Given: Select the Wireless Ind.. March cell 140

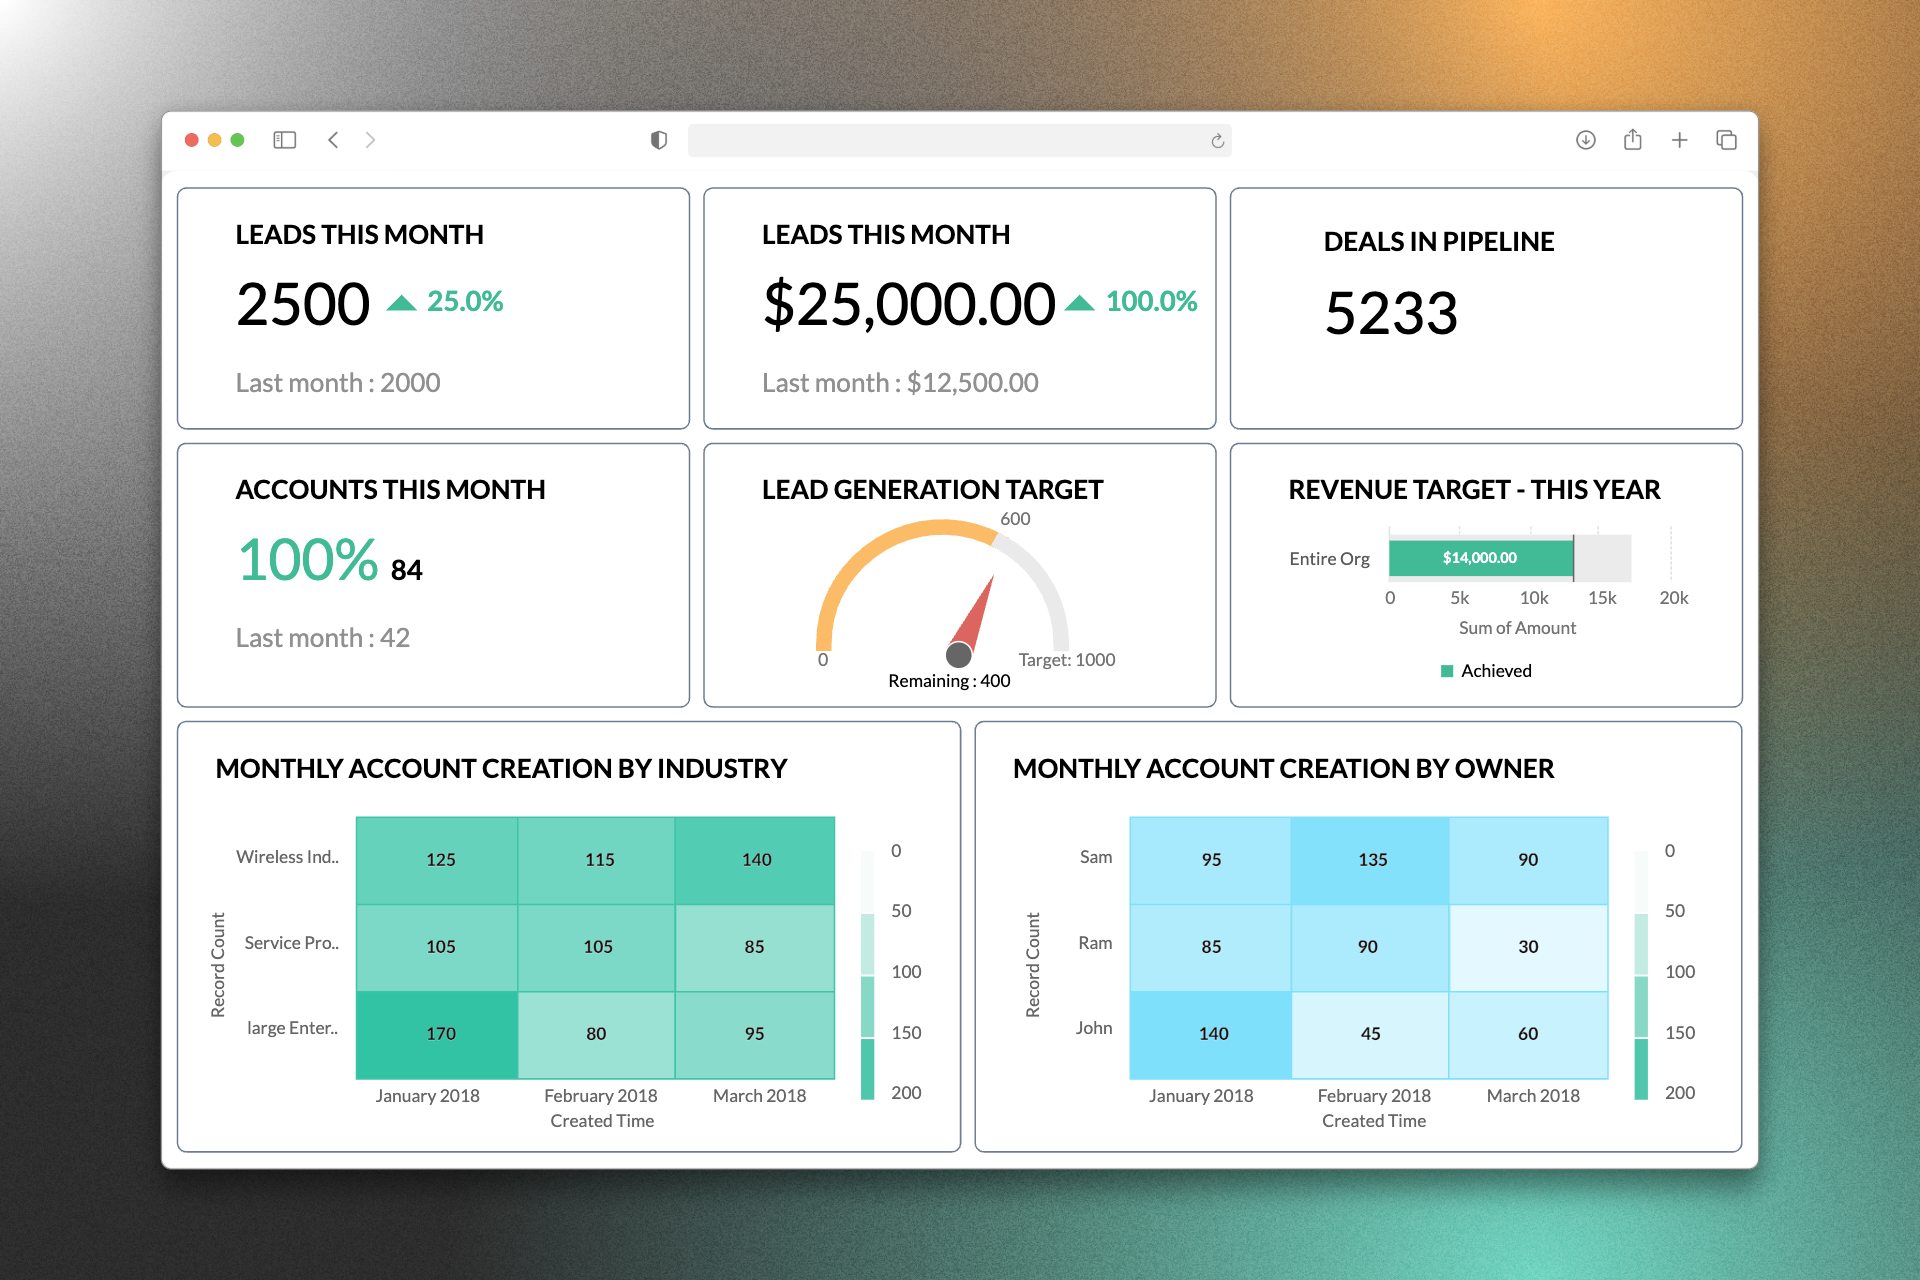Looking at the screenshot, I should coord(755,861).
